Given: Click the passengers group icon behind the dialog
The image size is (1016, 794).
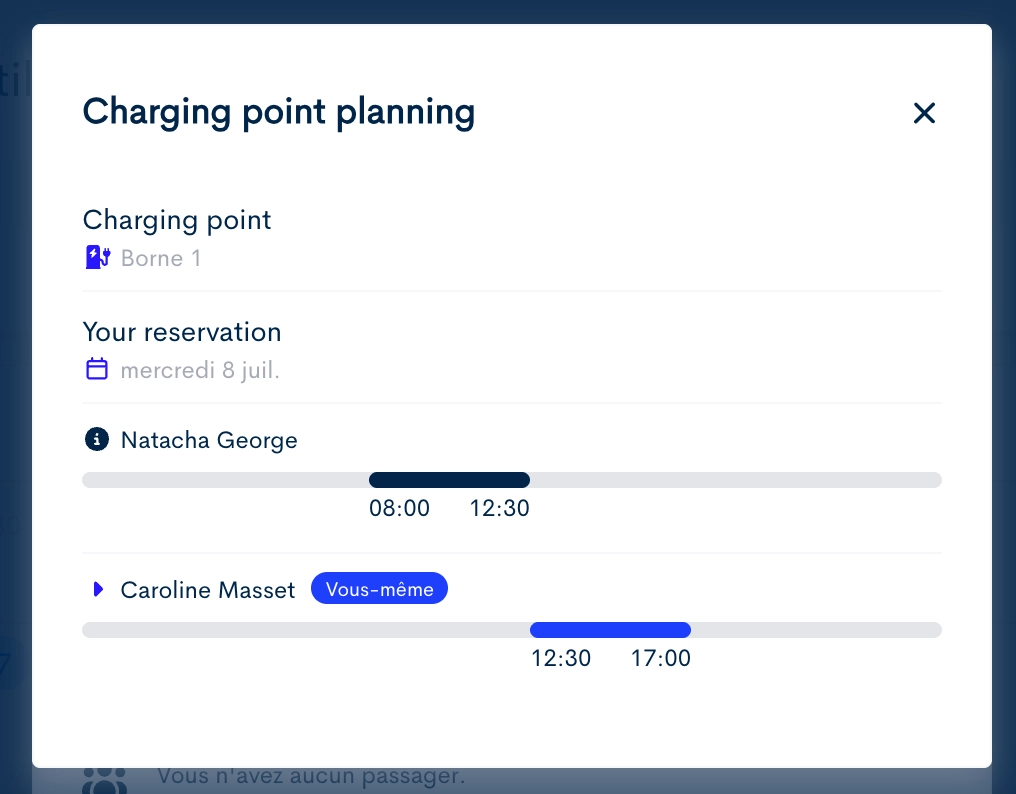Looking at the screenshot, I should point(105,780).
